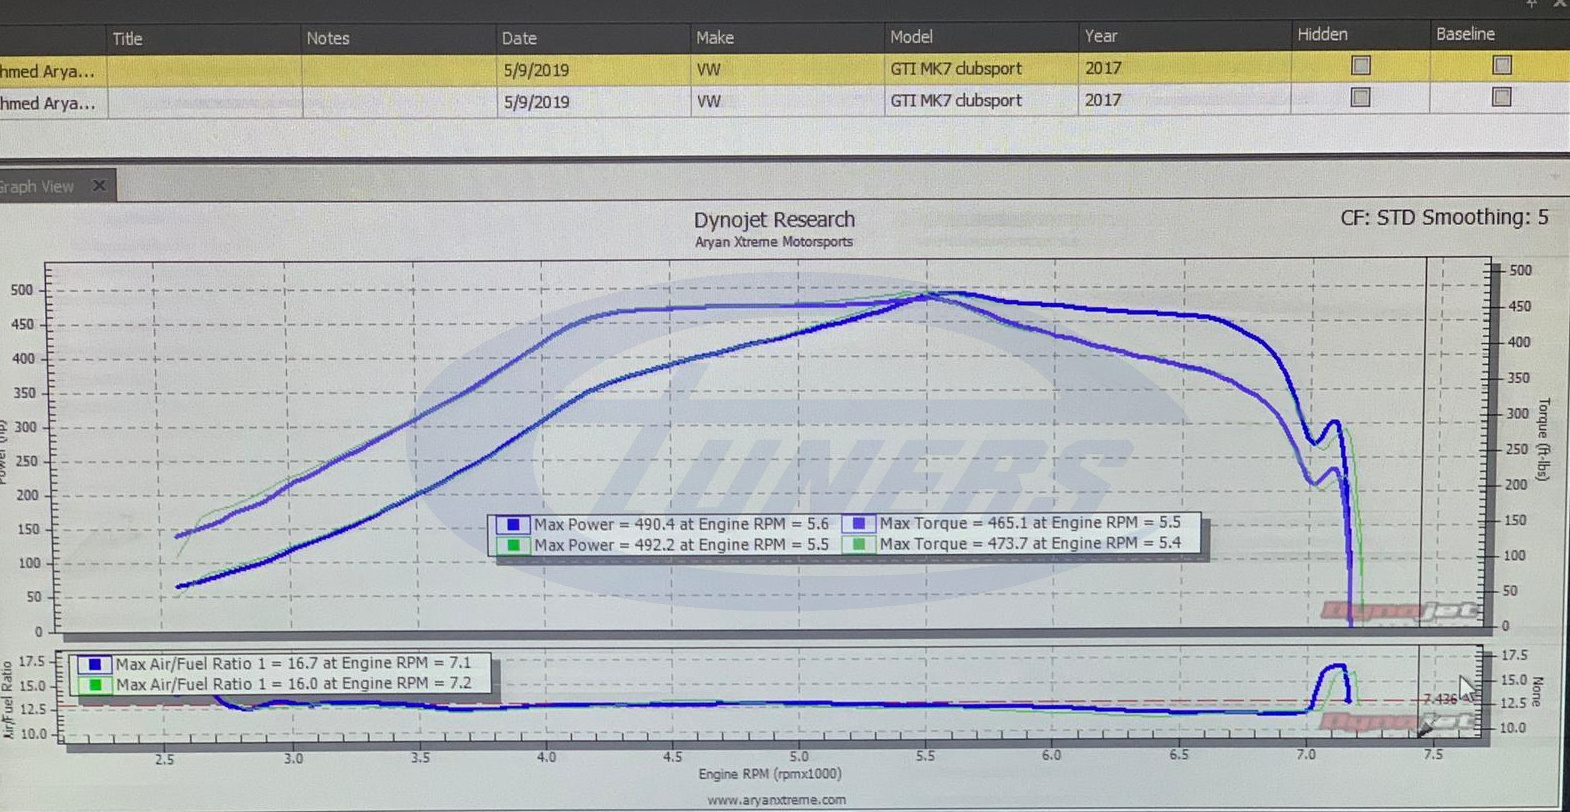Sort runs by the Make column header

(x=714, y=38)
